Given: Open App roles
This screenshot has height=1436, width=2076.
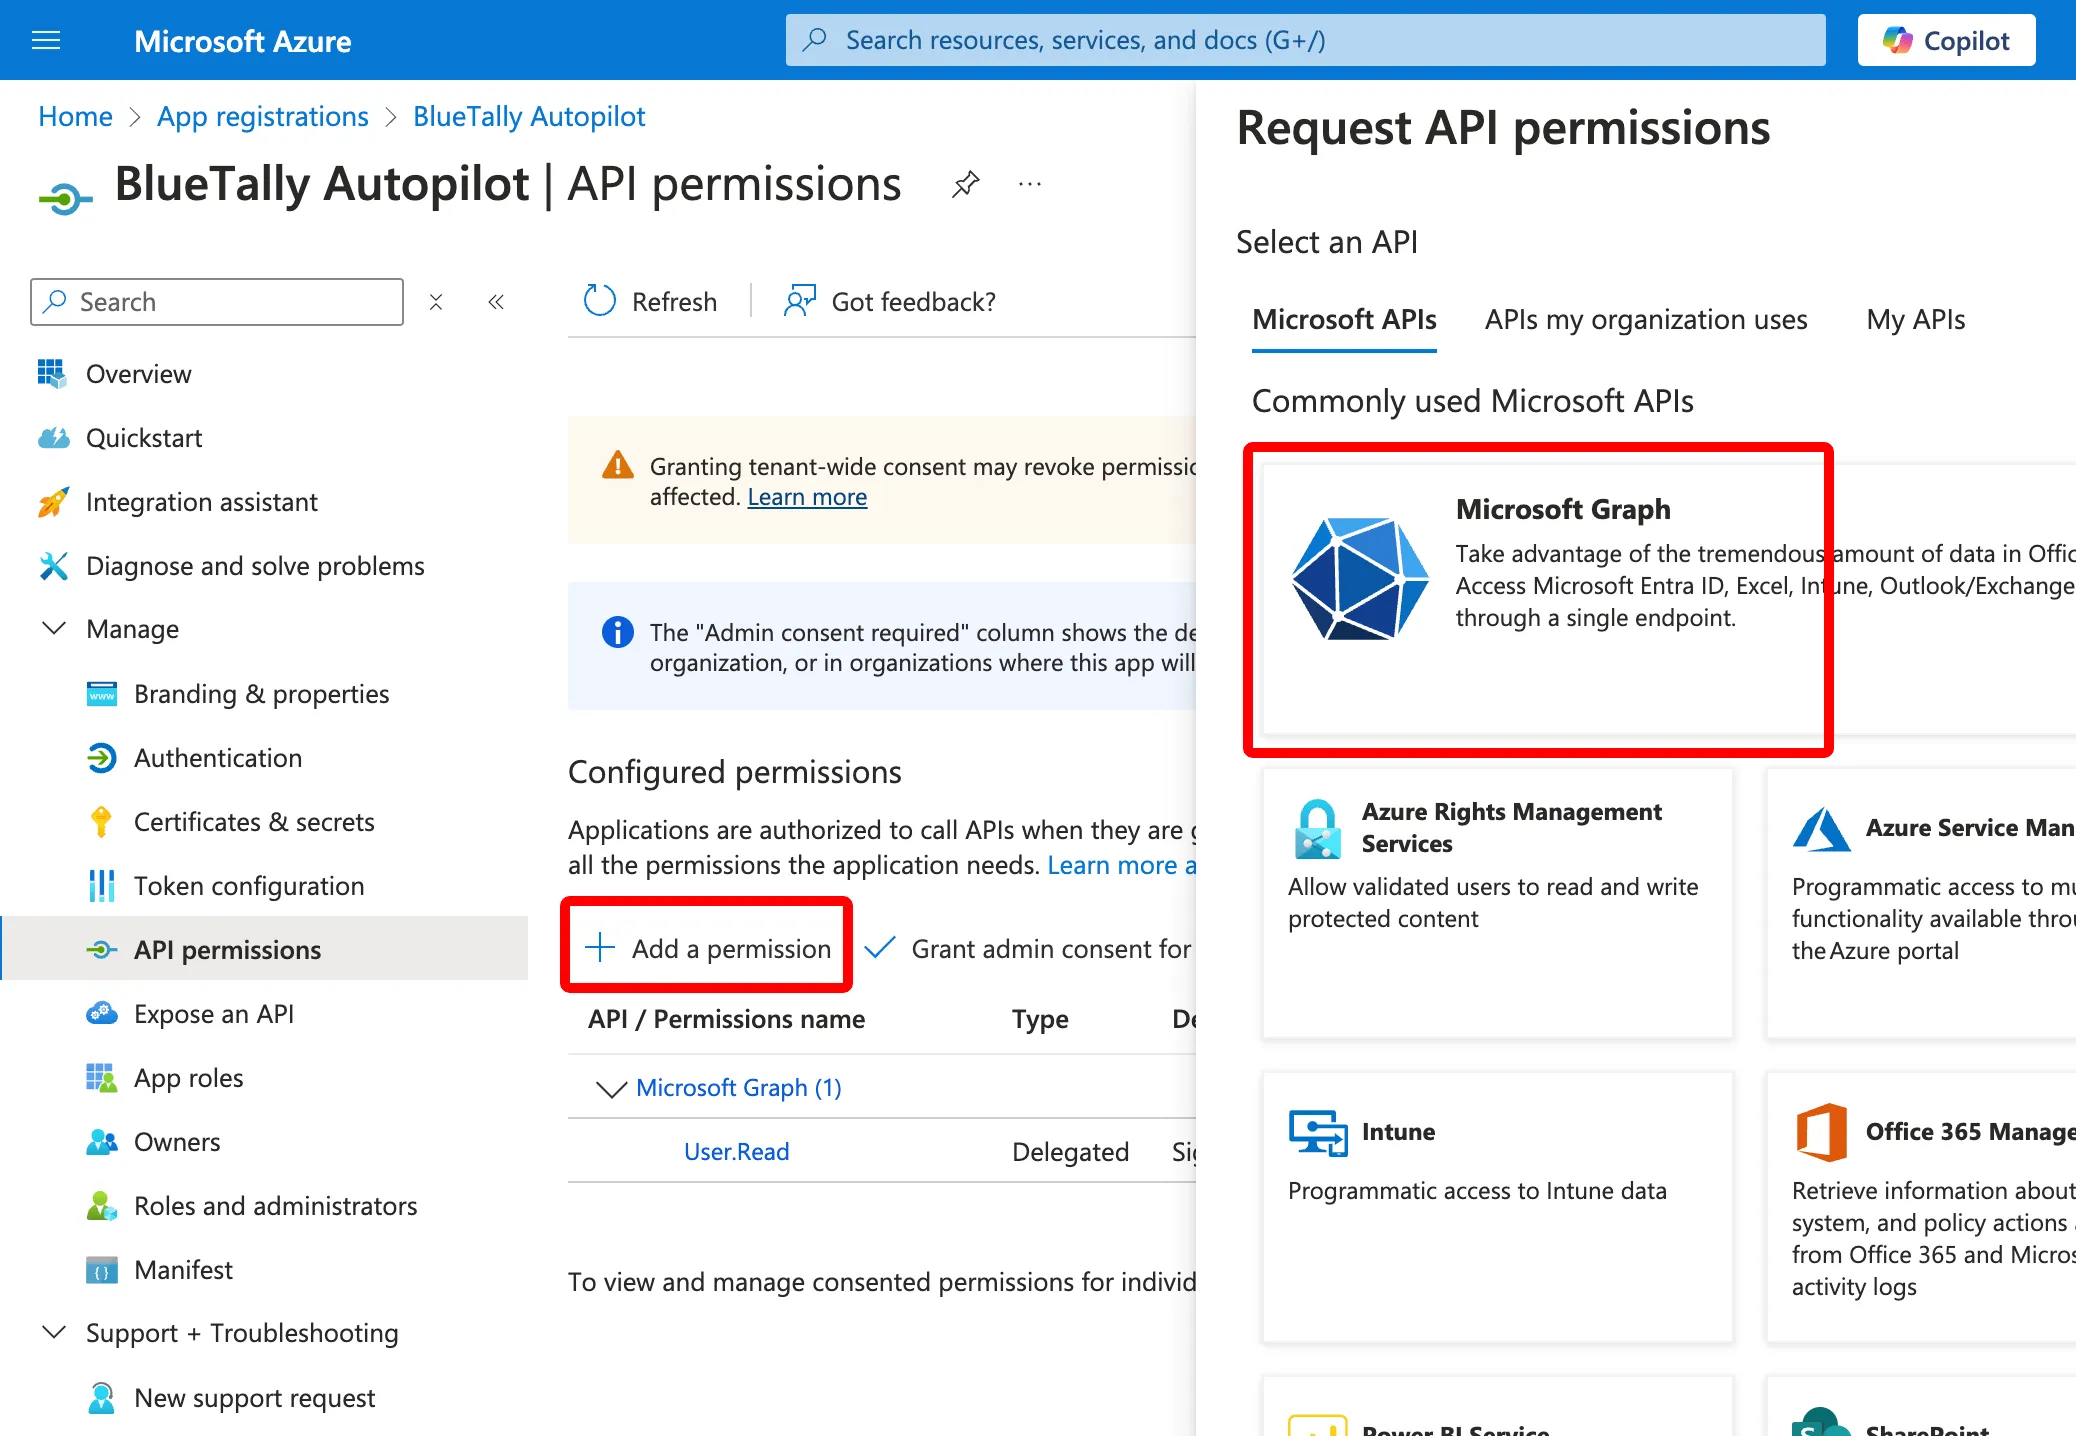Looking at the screenshot, I should tap(188, 1078).
